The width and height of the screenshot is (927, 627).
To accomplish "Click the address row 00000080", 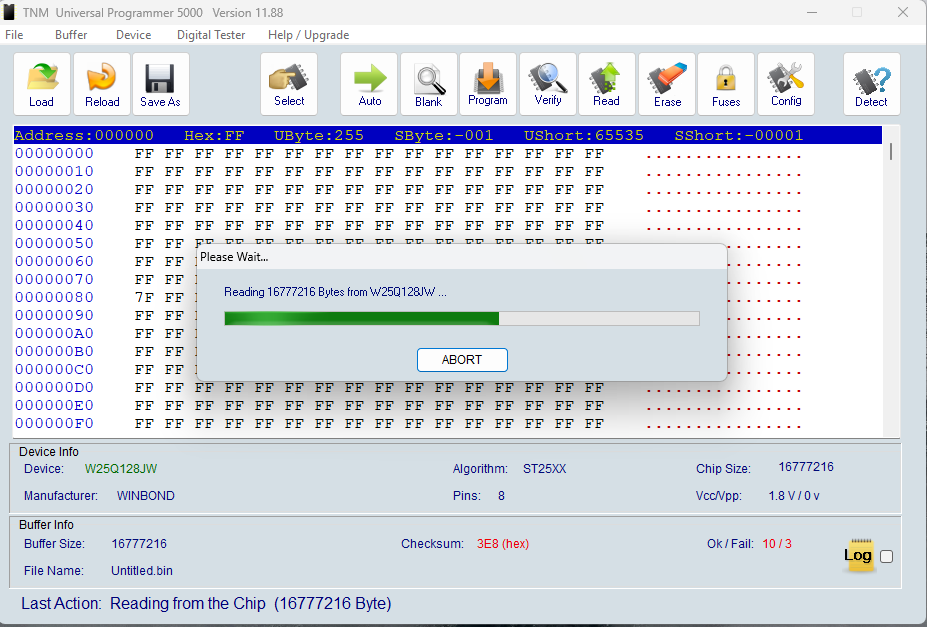I will pyautogui.click(x=54, y=297).
